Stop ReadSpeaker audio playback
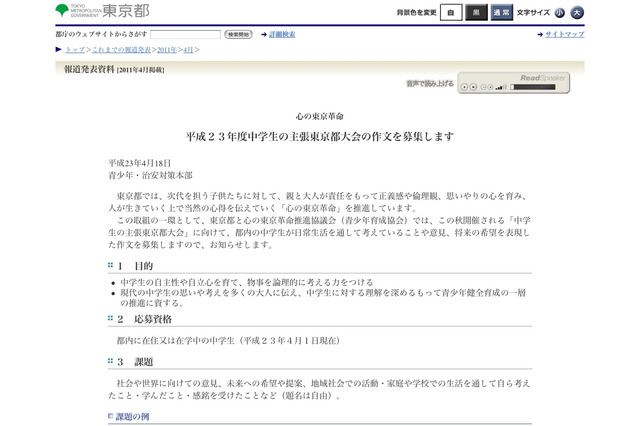 pyautogui.click(x=473, y=87)
